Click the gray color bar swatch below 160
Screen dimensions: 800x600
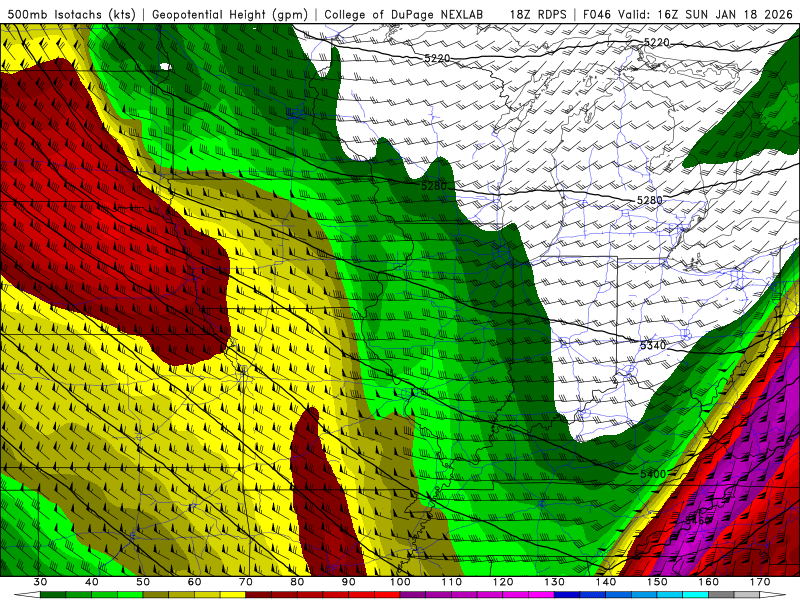(721, 595)
